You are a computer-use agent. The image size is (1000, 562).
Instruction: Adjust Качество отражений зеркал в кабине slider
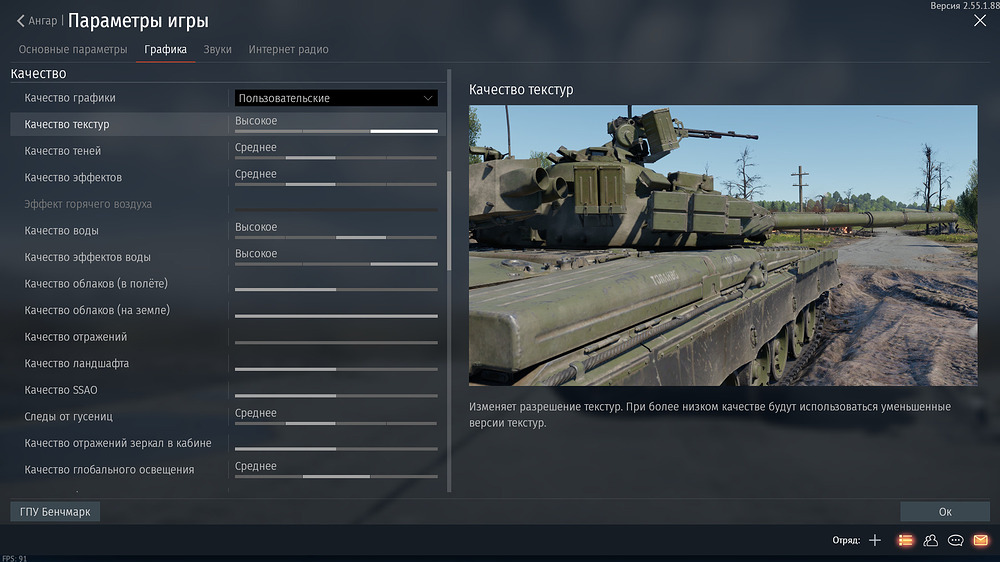coord(336,448)
